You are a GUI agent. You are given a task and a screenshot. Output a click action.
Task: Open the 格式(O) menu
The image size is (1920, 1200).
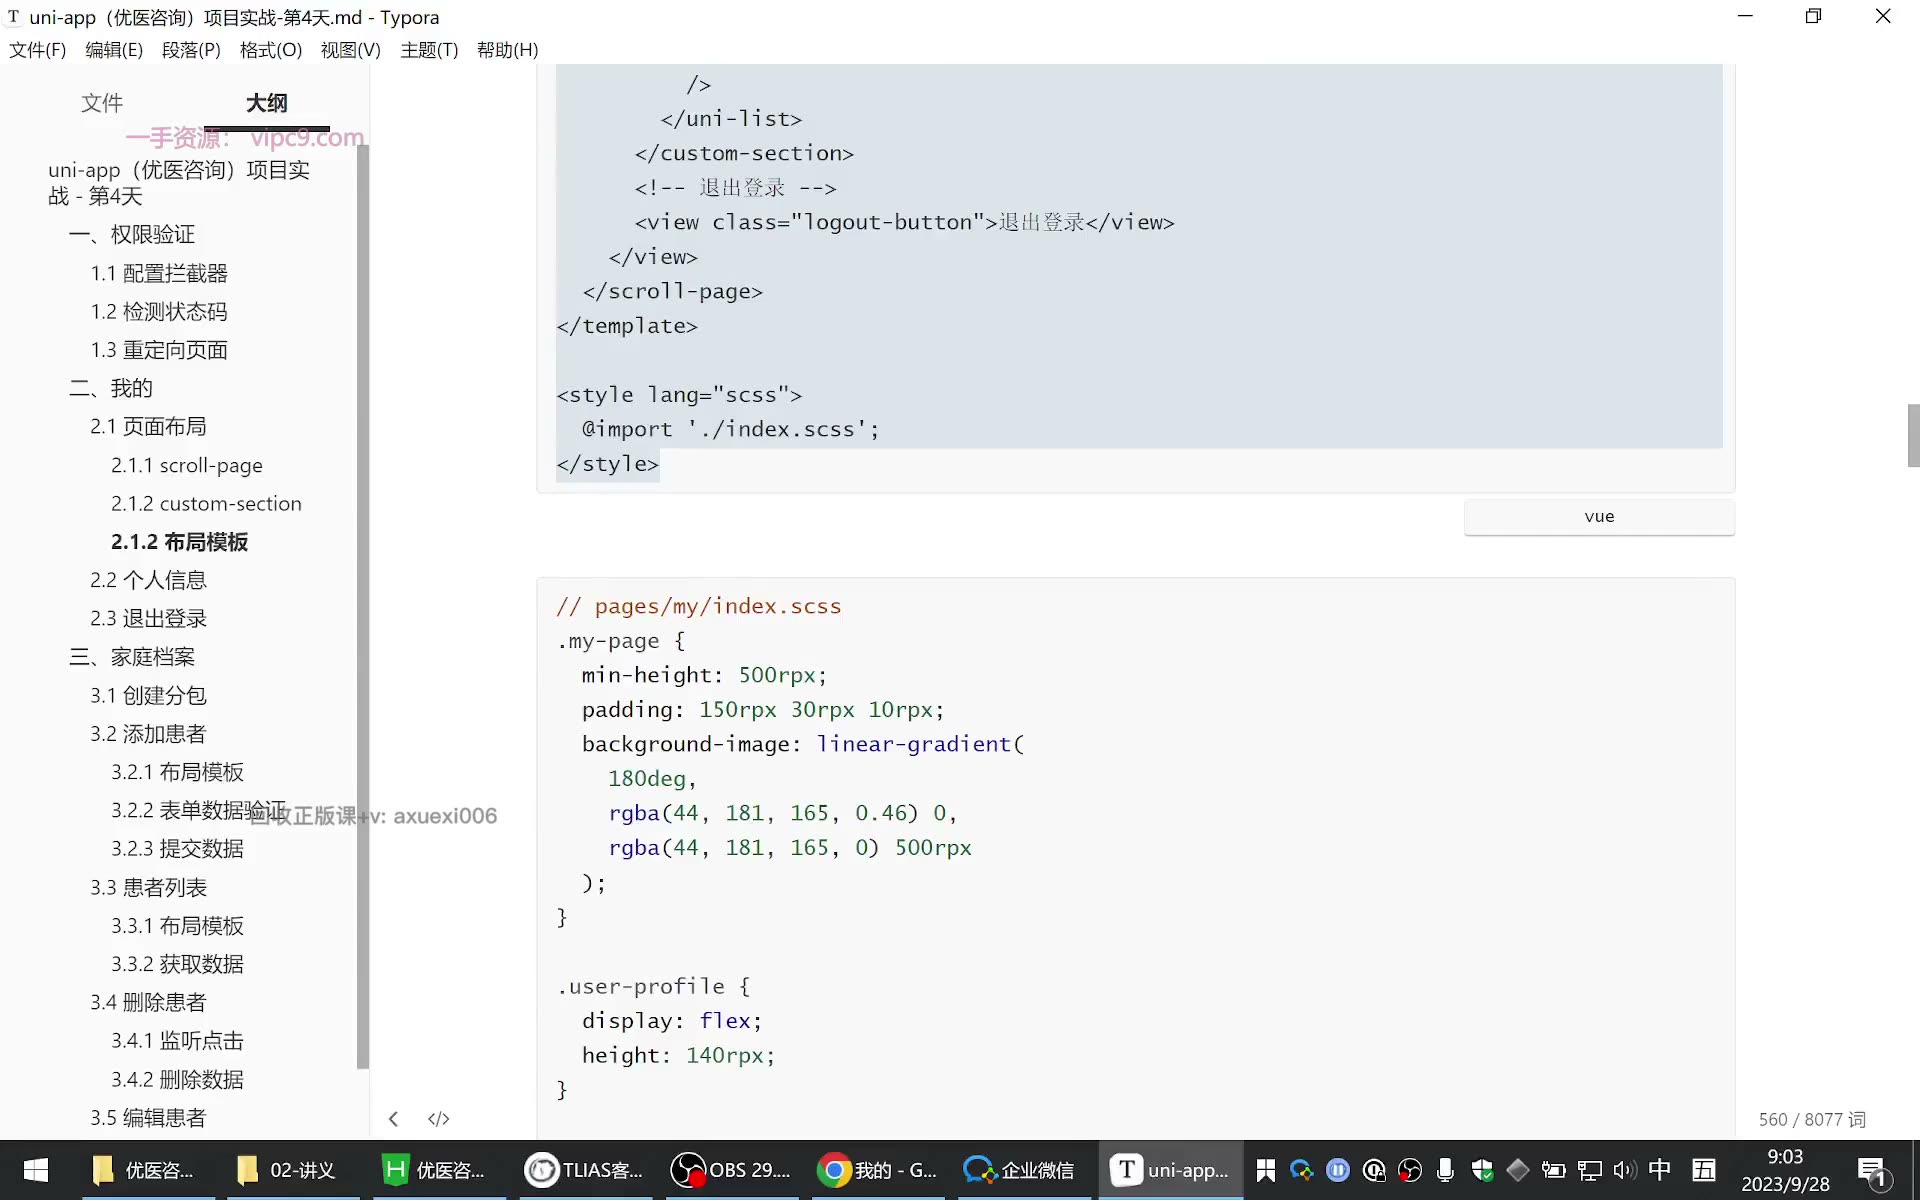click(x=271, y=50)
